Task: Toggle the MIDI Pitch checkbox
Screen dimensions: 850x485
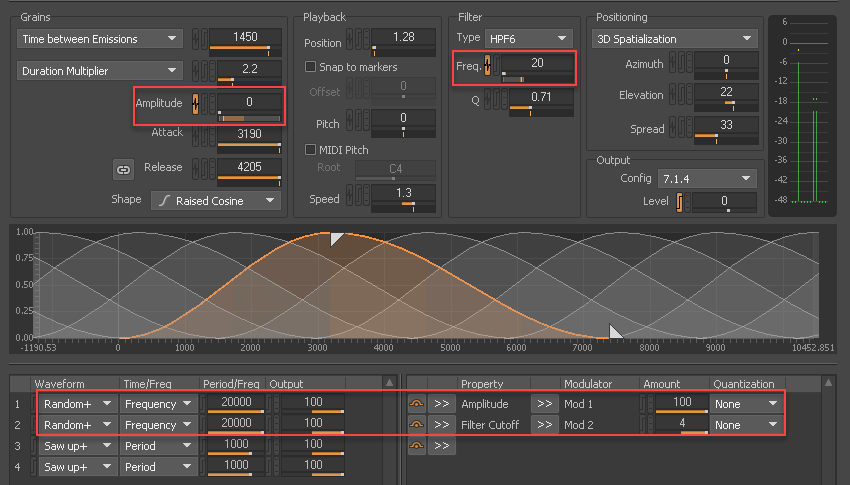Action: (310, 149)
